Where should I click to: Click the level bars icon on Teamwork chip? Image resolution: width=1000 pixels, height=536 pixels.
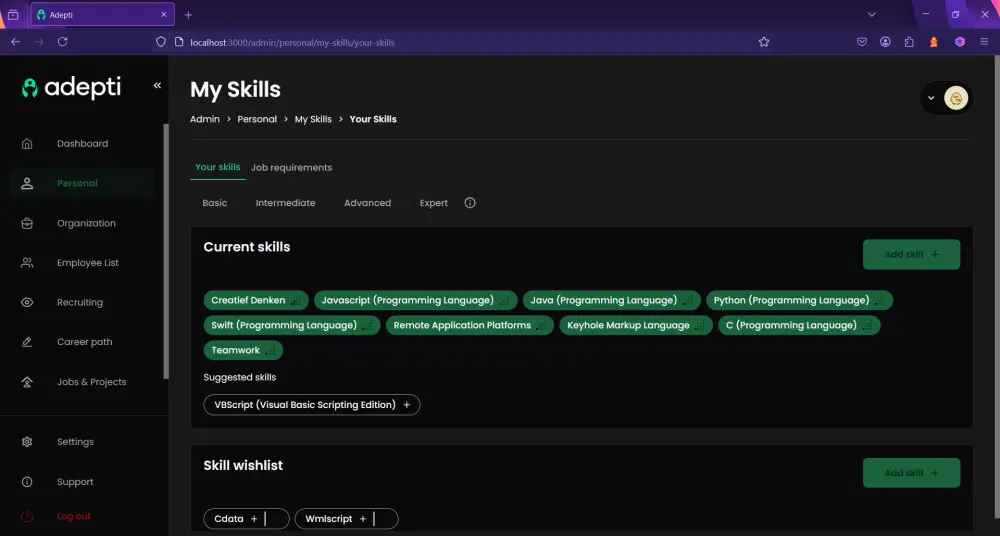point(270,350)
